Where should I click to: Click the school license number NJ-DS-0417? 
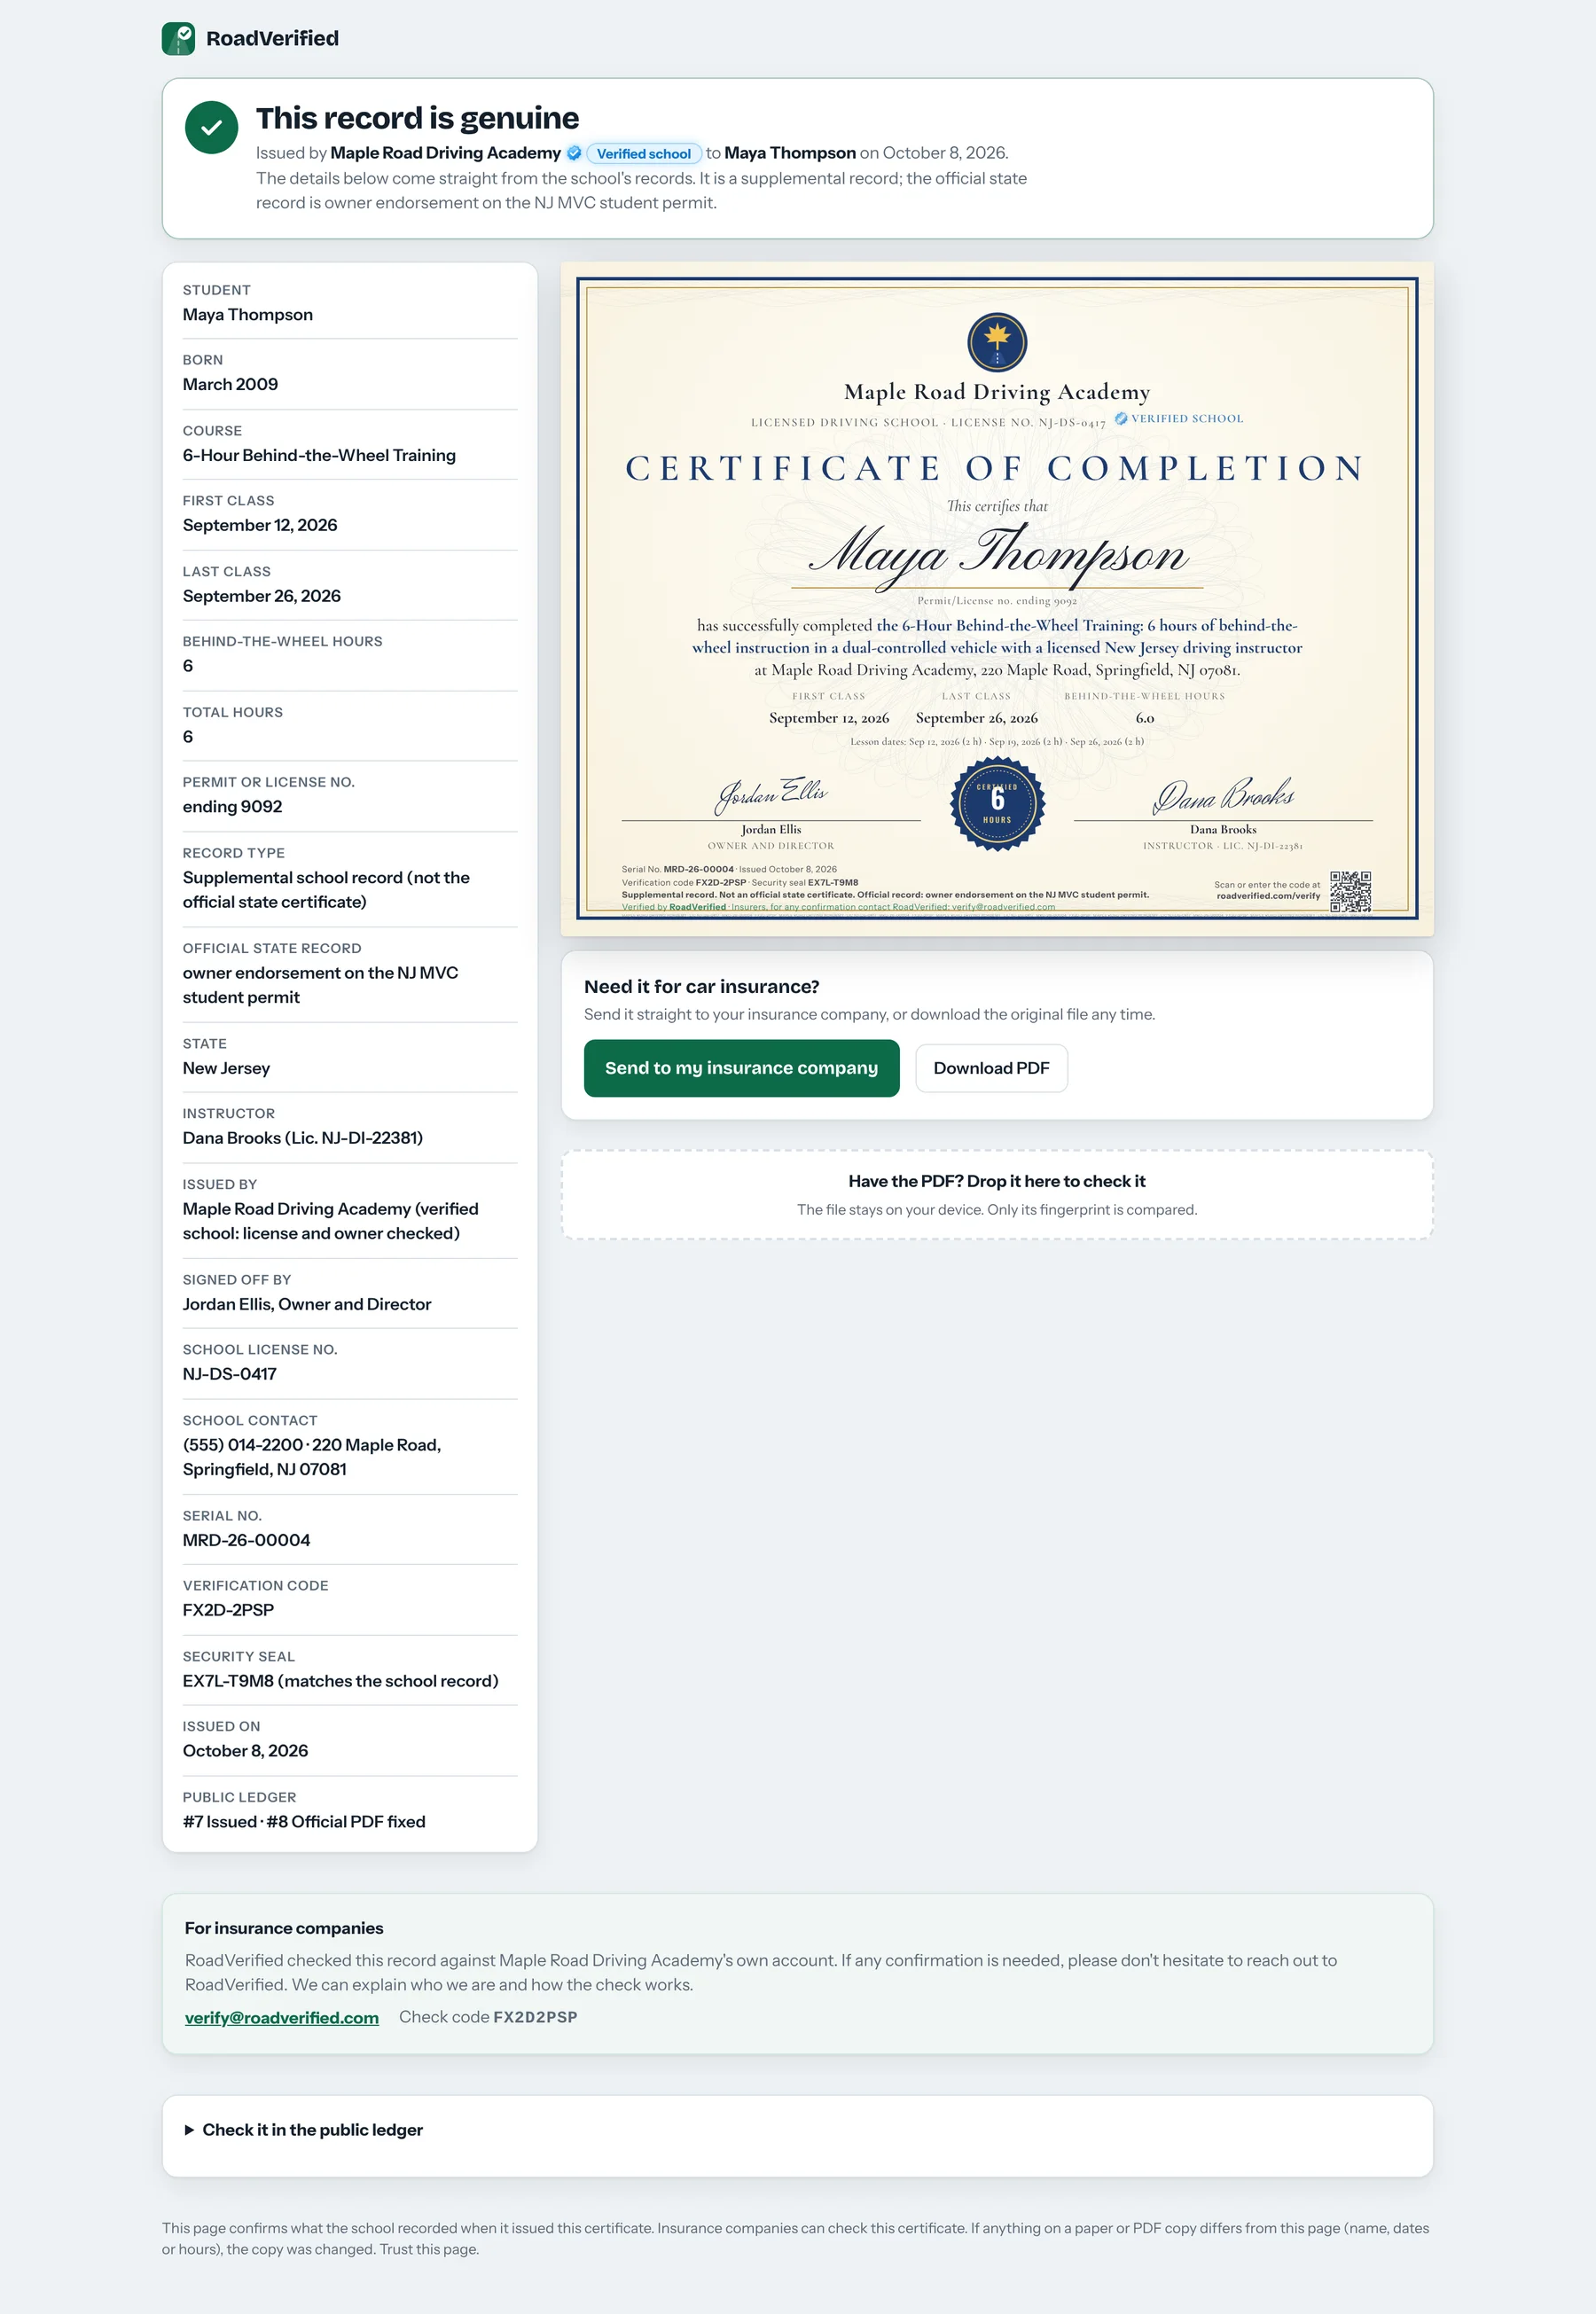click(x=230, y=1374)
